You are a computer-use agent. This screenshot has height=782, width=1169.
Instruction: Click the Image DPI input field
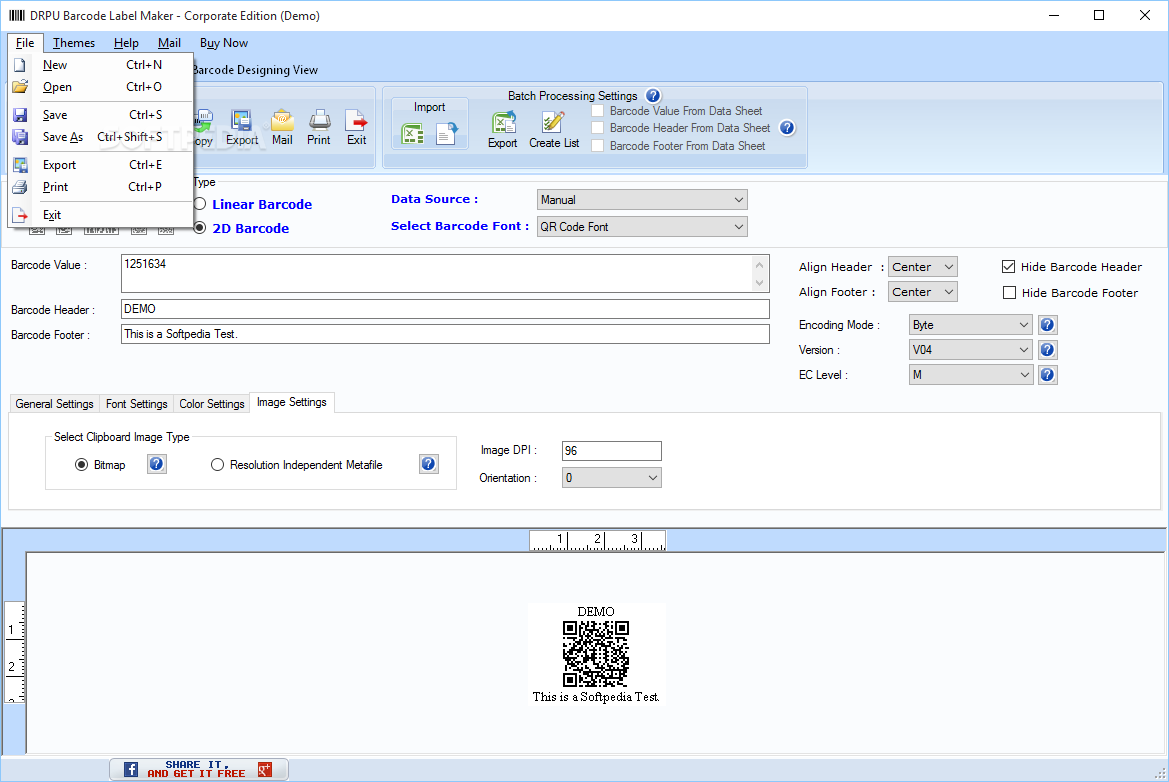coord(611,451)
